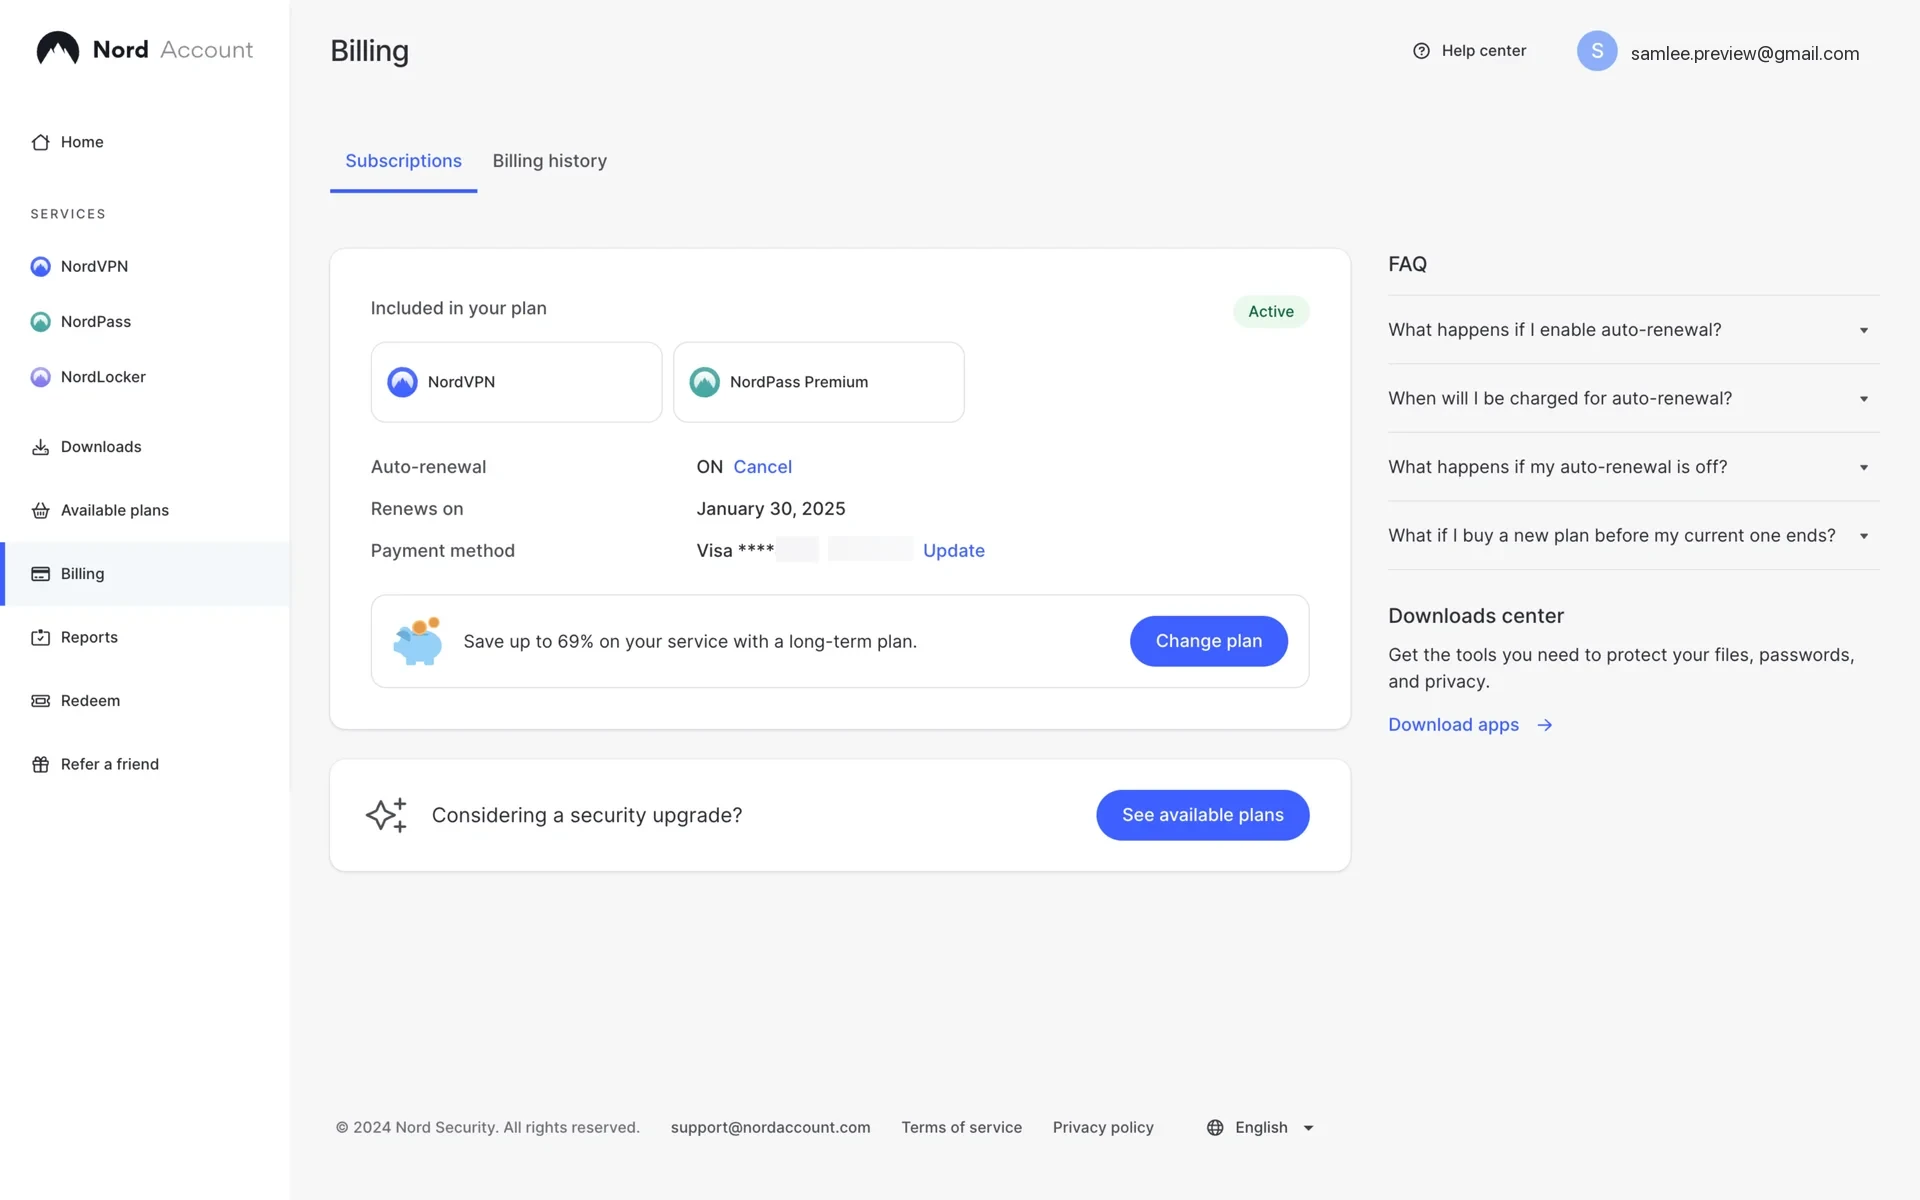Open Reports label in the sidebar

(89, 637)
